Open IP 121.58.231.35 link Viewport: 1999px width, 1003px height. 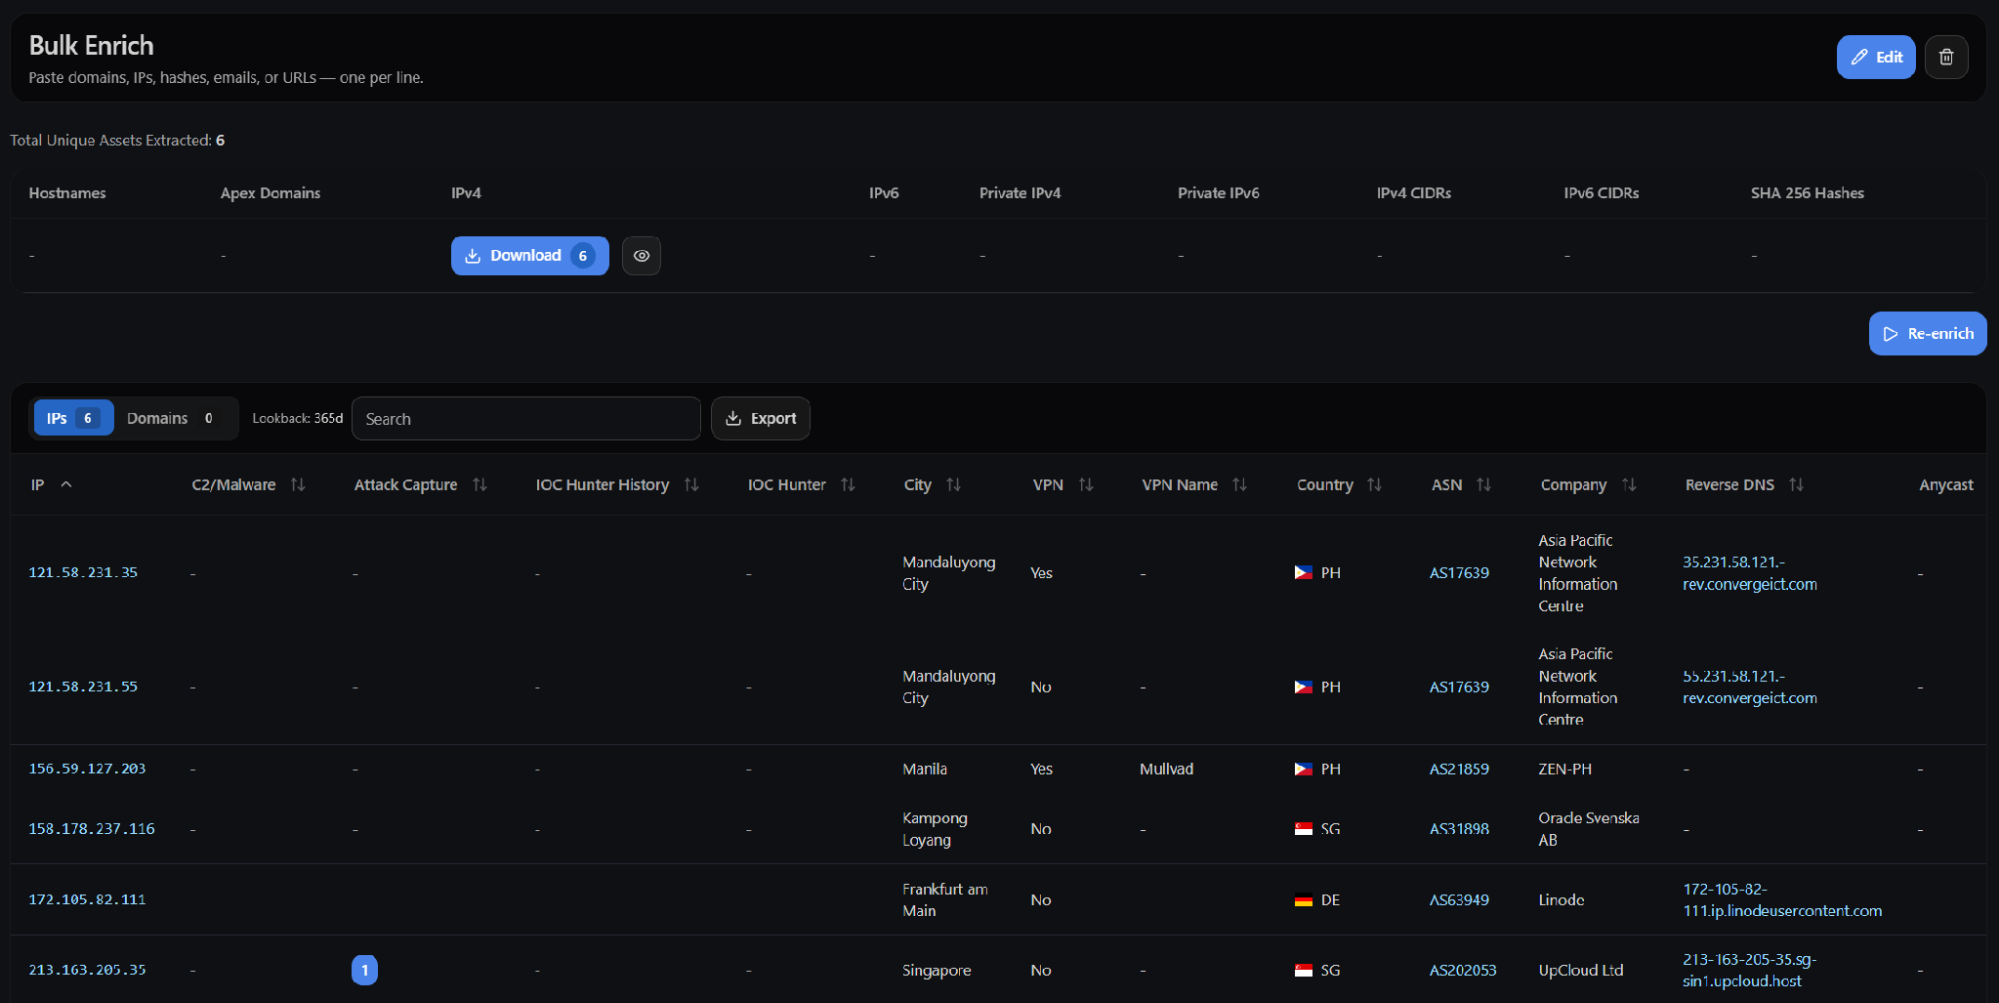(83, 573)
